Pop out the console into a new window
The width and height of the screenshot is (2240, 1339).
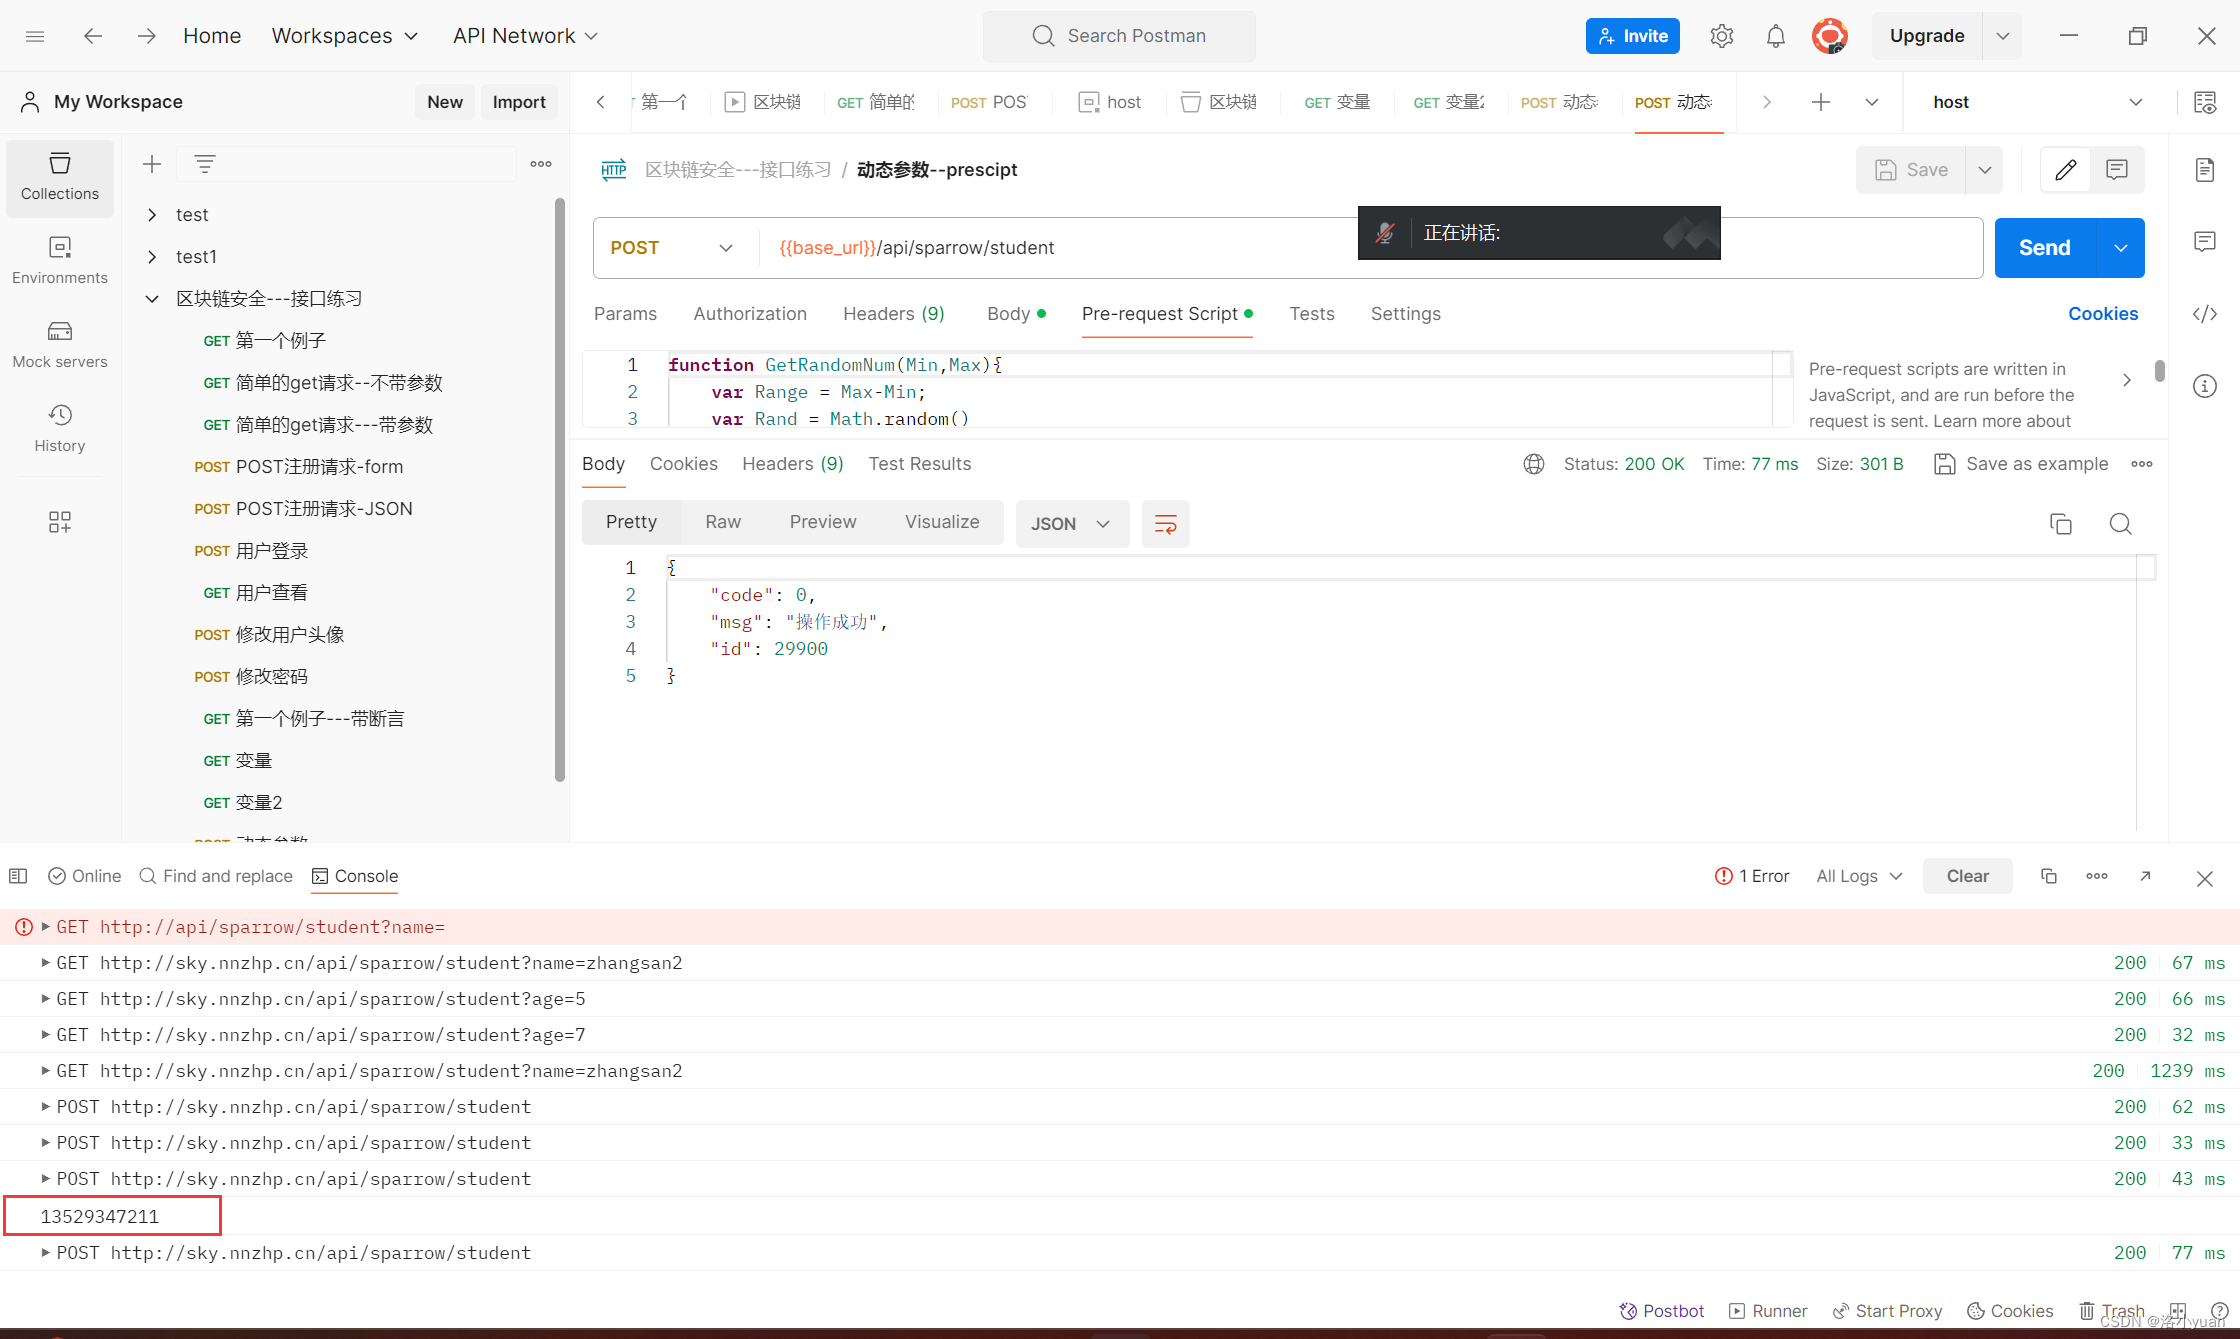click(x=2145, y=876)
